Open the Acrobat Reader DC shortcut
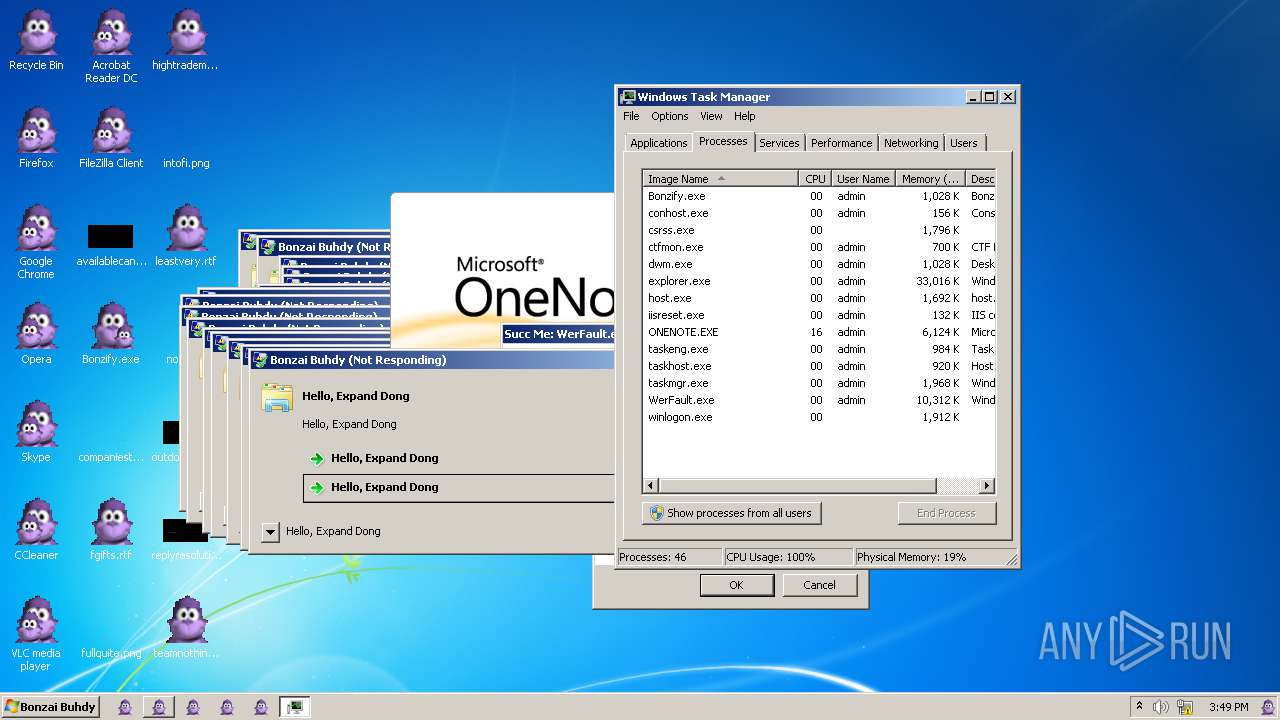Screen dimensions: 1280x720 pyautogui.click(x=111, y=46)
